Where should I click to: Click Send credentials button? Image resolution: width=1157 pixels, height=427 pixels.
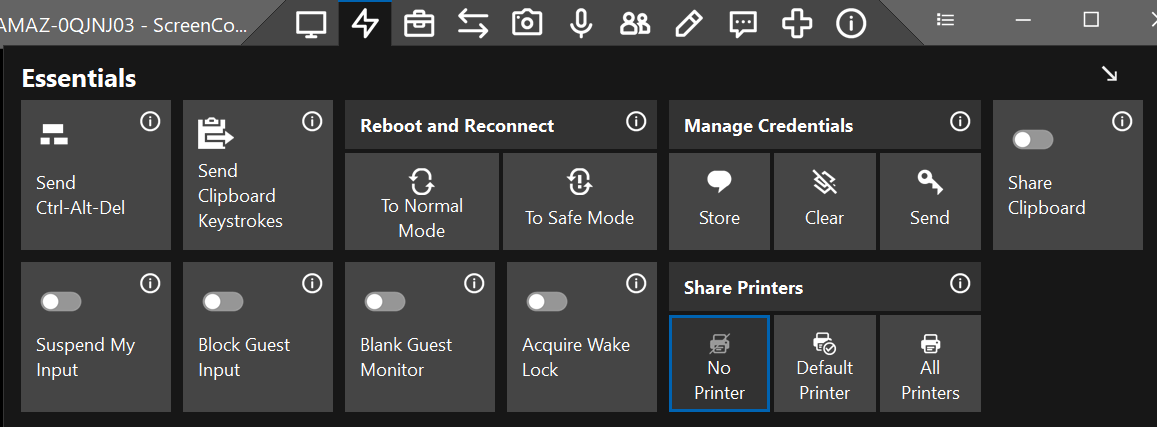[930, 201]
